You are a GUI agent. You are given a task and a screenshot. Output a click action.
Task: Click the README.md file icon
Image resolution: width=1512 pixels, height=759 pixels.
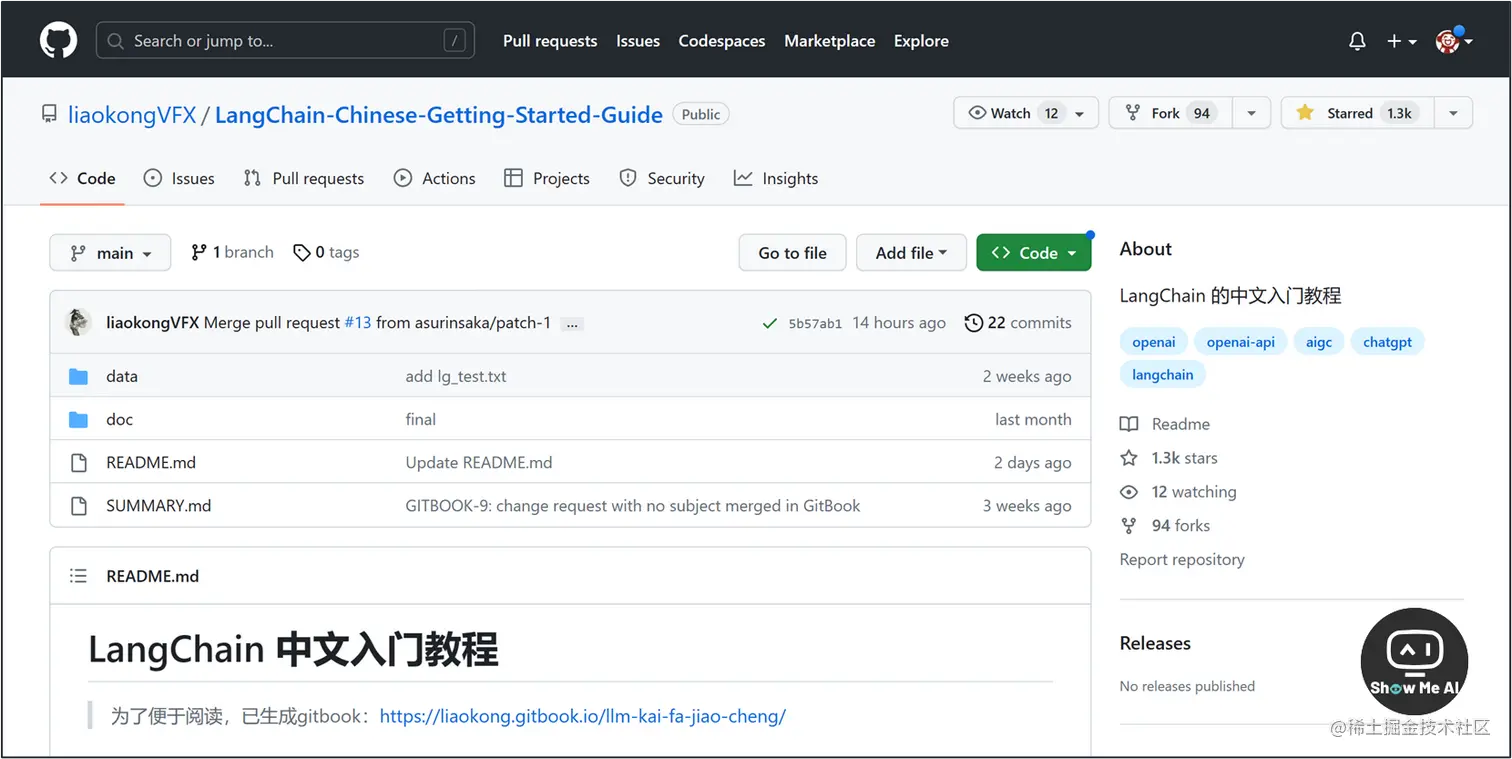[78, 462]
